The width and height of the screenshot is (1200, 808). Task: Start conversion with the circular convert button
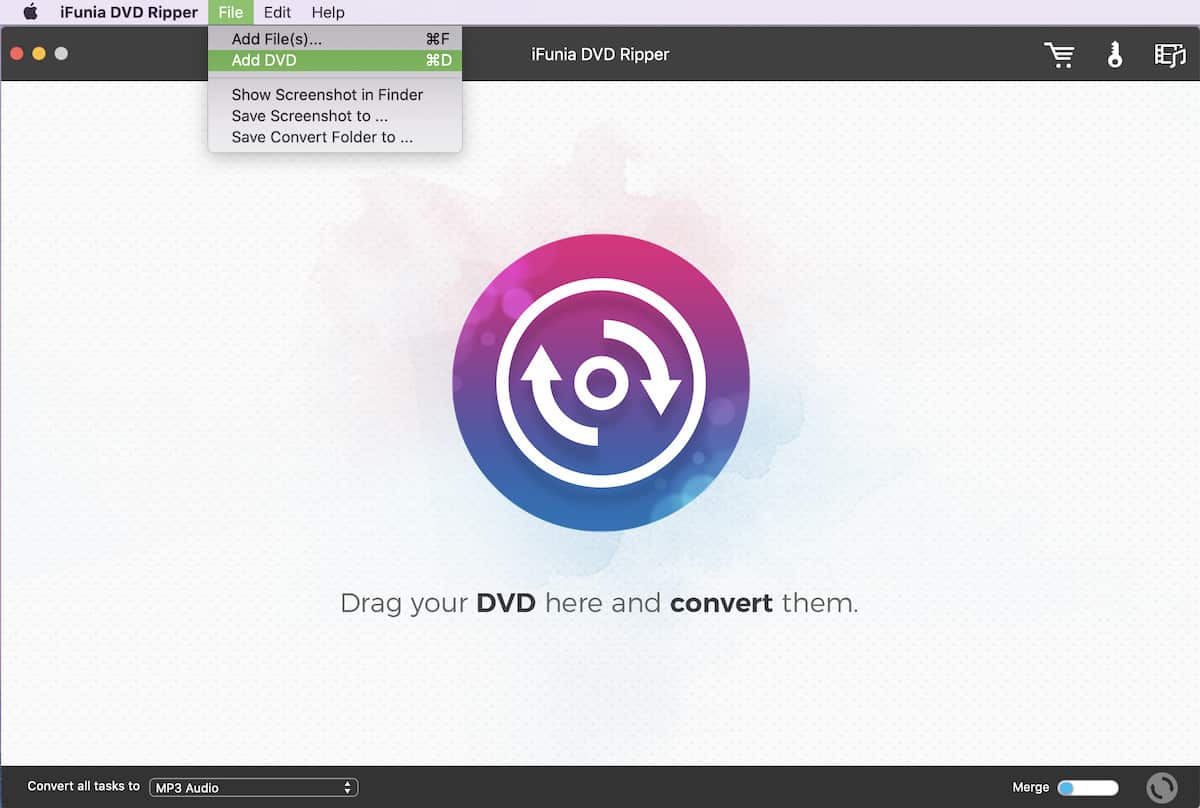pos(1161,788)
